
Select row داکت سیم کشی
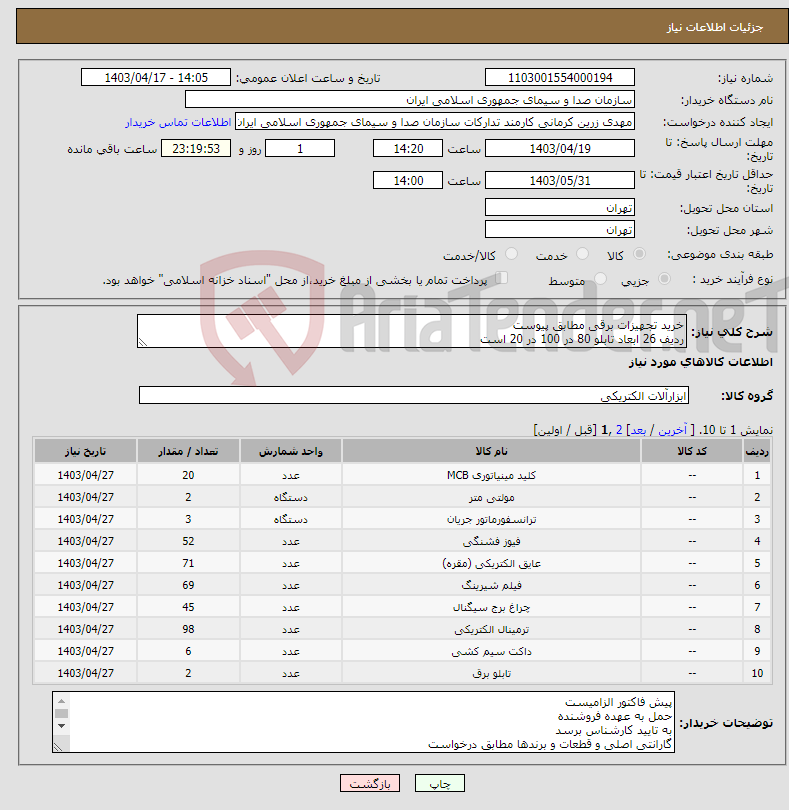402,651
